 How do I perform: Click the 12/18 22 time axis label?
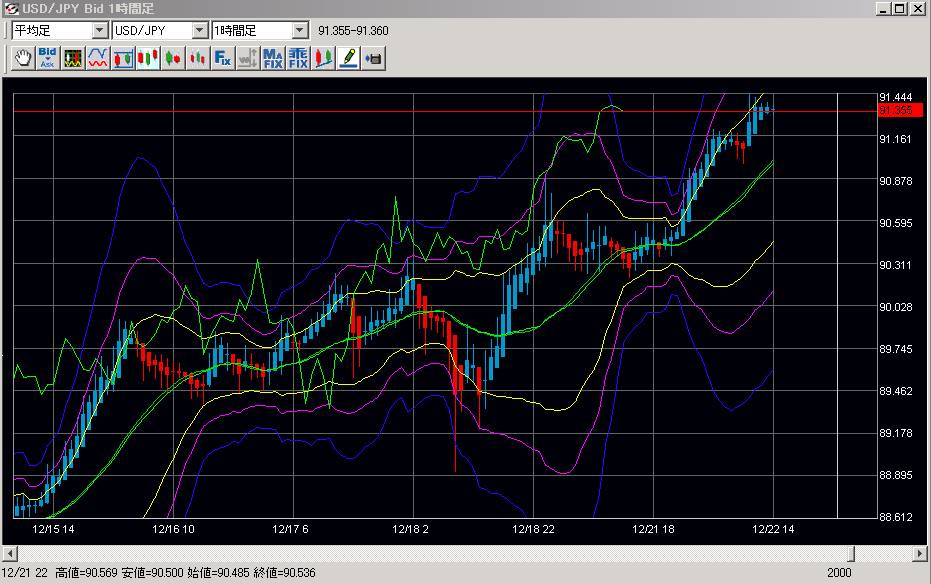click(533, 529)
